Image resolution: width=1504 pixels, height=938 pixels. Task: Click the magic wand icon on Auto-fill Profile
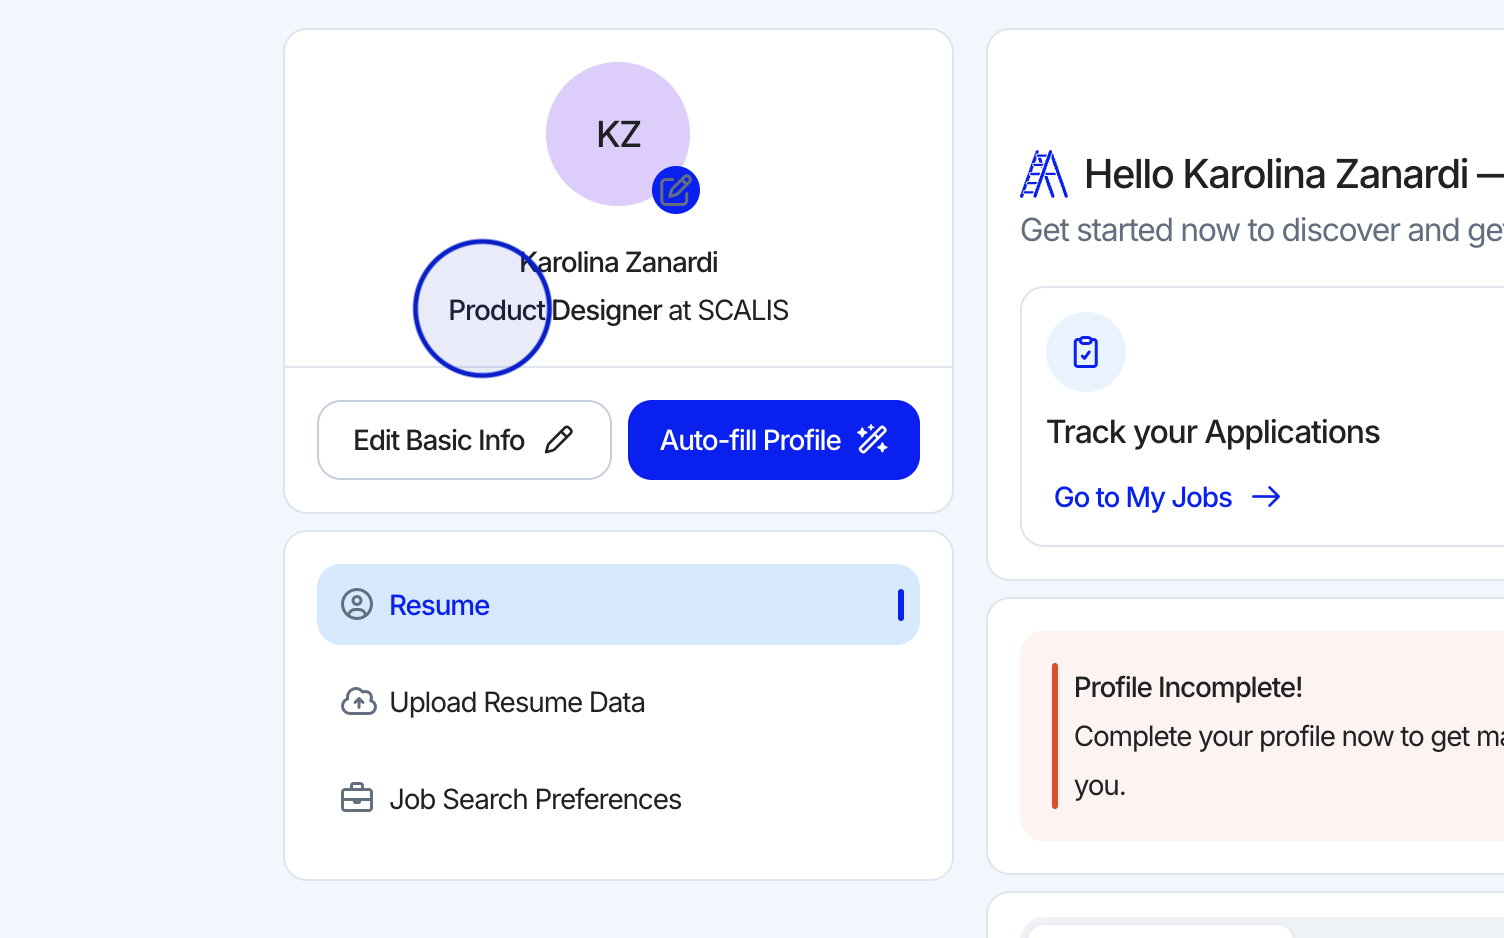[x=872, y=440]
